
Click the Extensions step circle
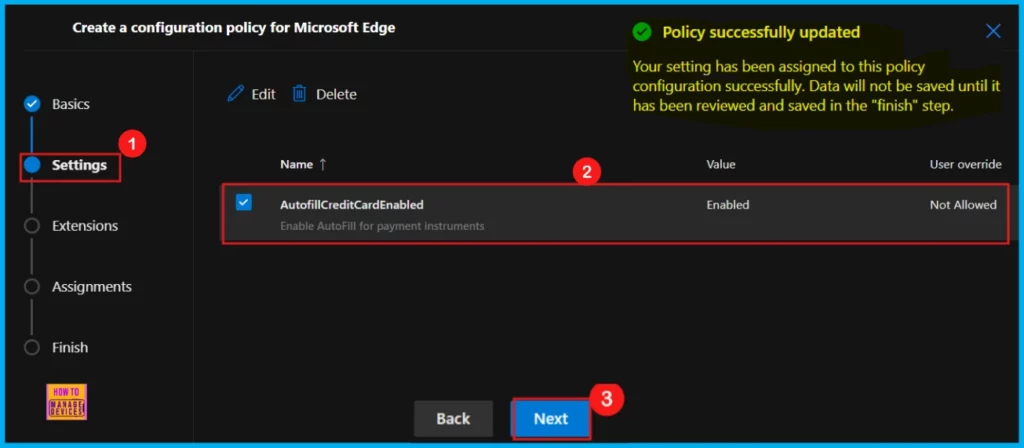coord(32,226)
